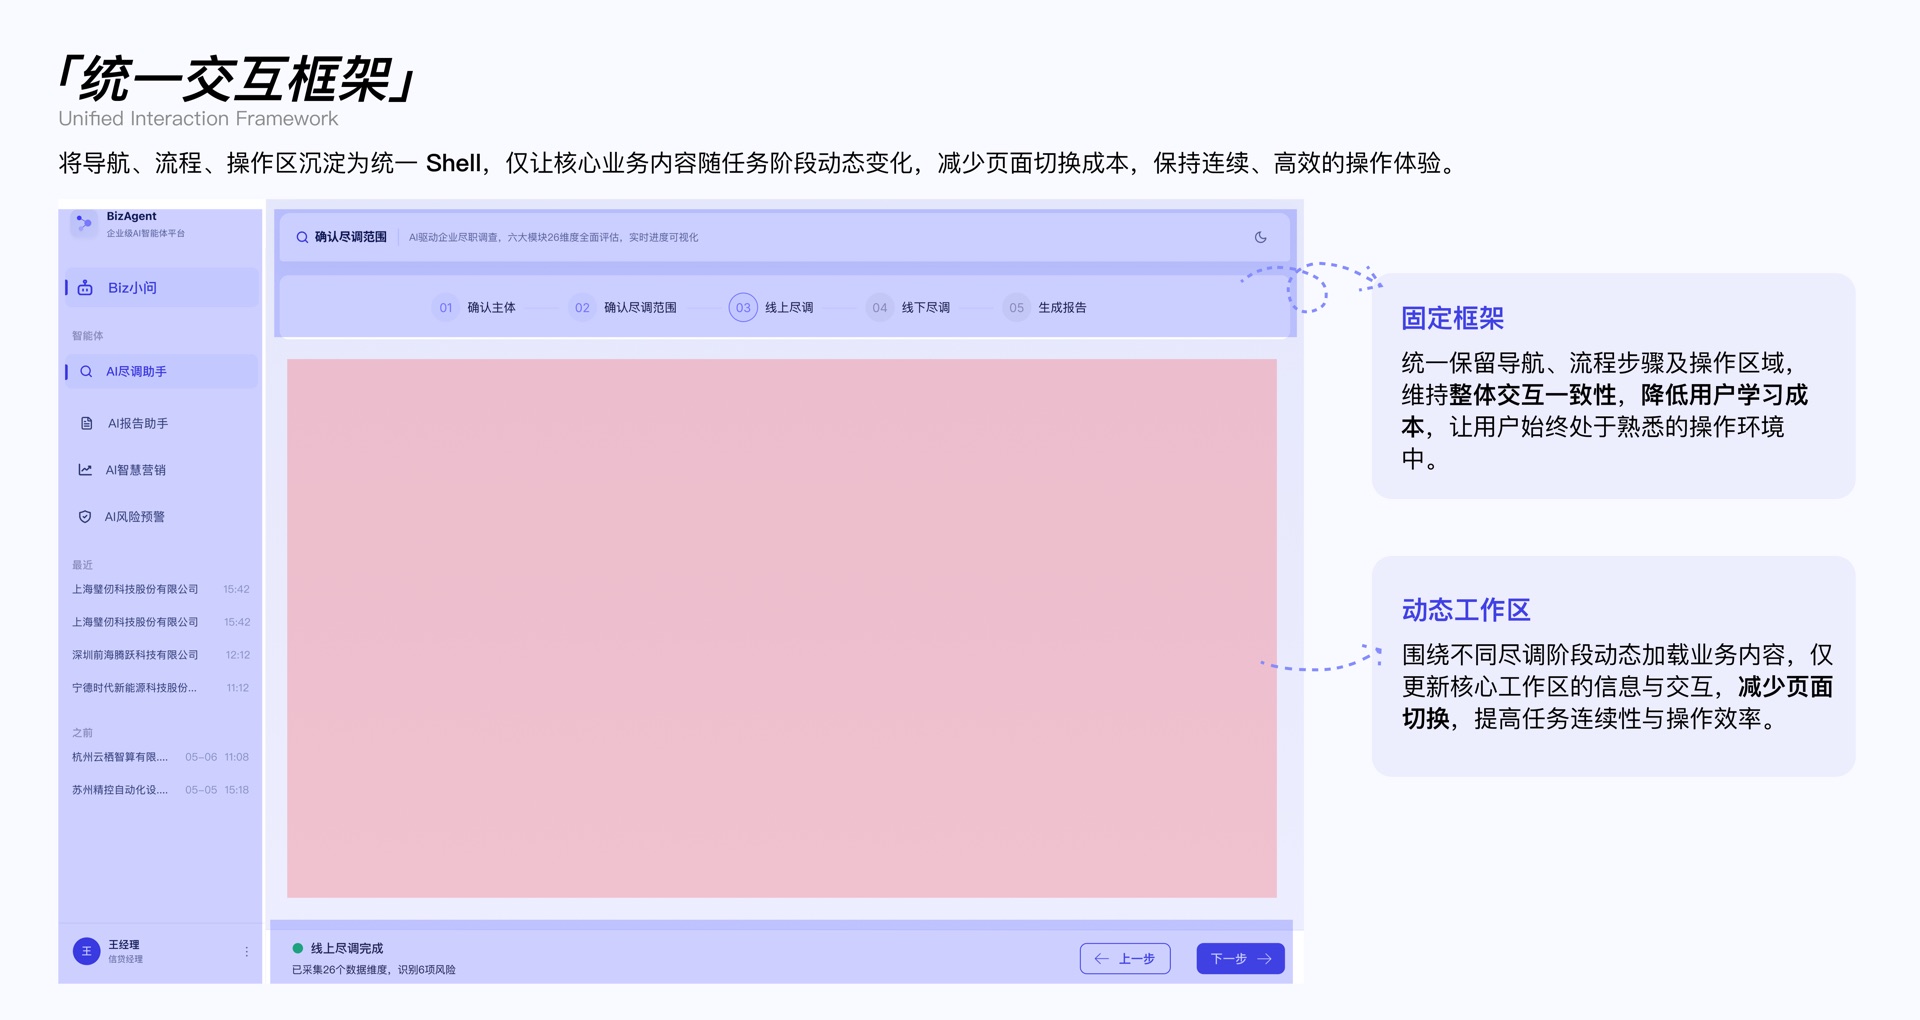Click the 王 user avatar
1920x1020 pixels.
pyautogui.click(x=86, y=951)
